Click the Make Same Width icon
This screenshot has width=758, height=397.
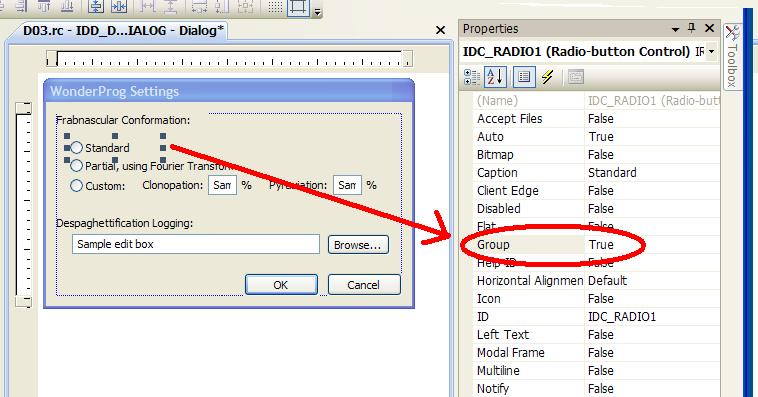[199, 6]
